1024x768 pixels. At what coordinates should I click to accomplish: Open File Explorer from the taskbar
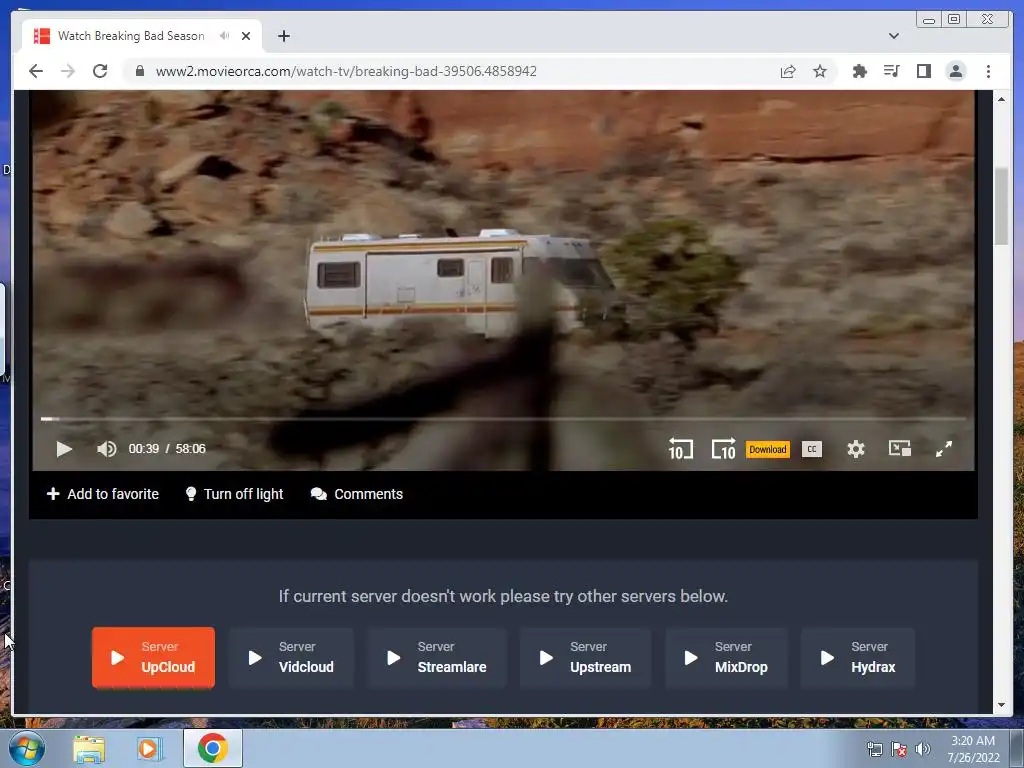[89, 748]
